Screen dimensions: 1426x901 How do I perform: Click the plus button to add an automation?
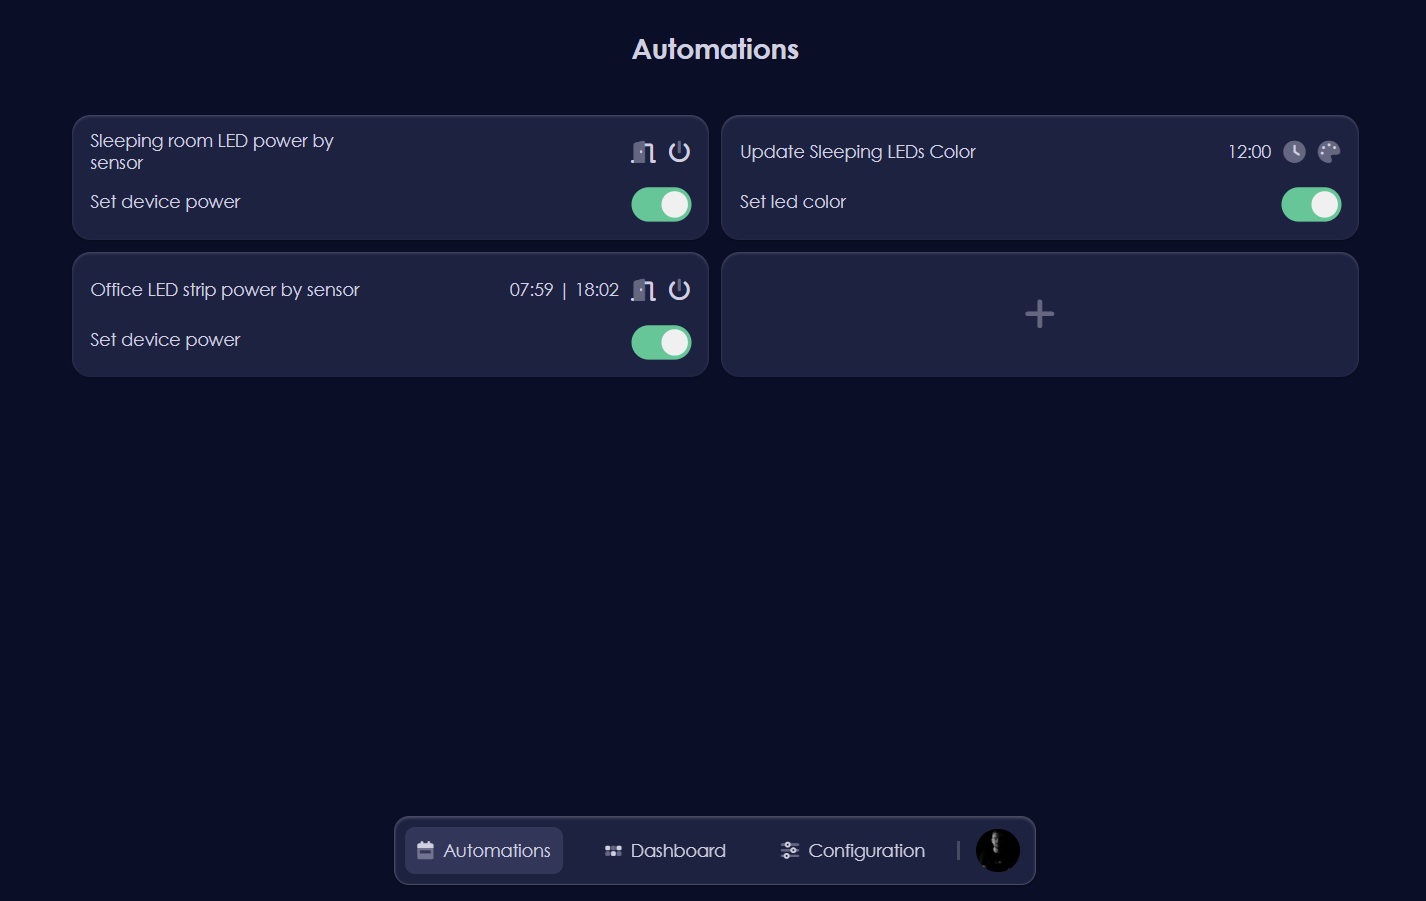[1040, 314]
